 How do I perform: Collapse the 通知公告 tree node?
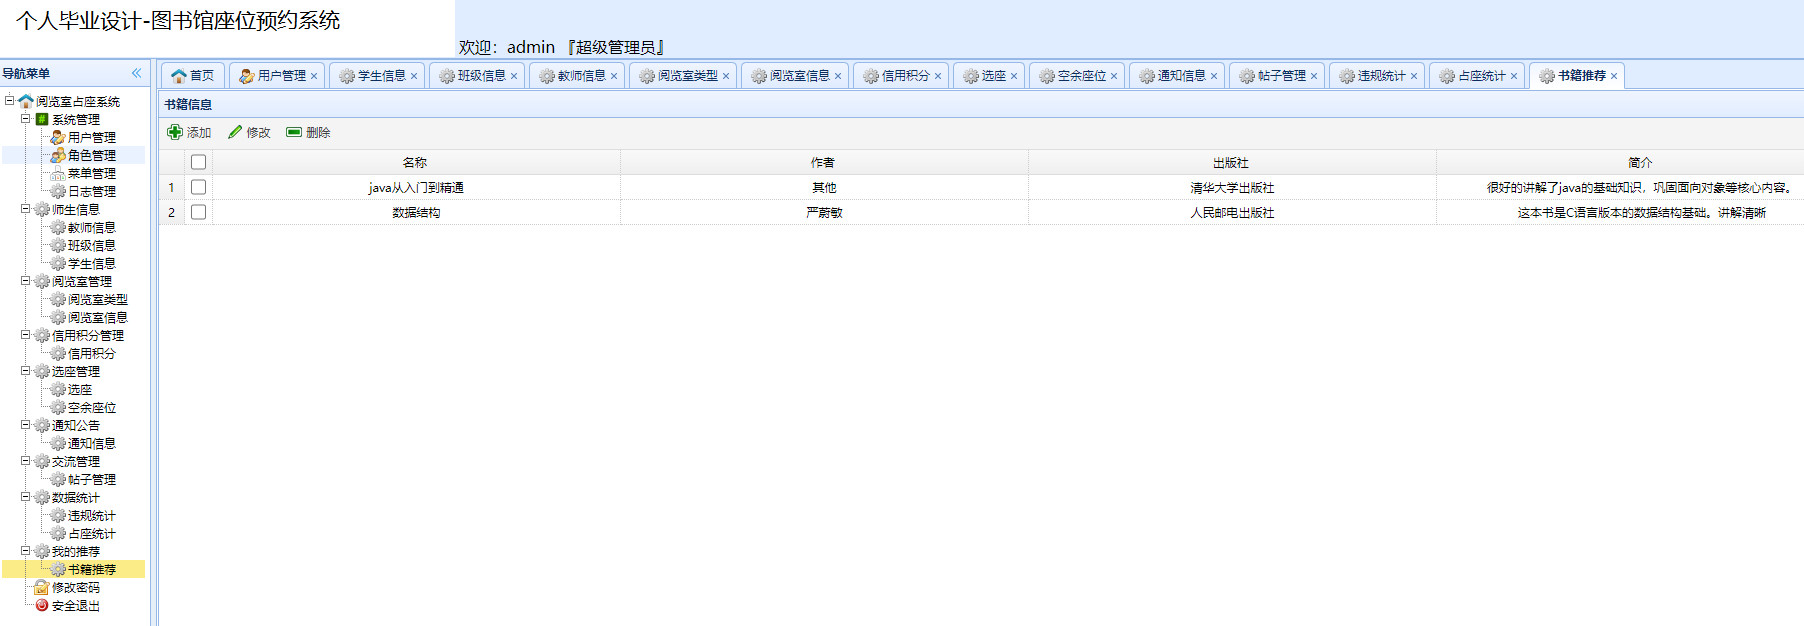point(26,425)
